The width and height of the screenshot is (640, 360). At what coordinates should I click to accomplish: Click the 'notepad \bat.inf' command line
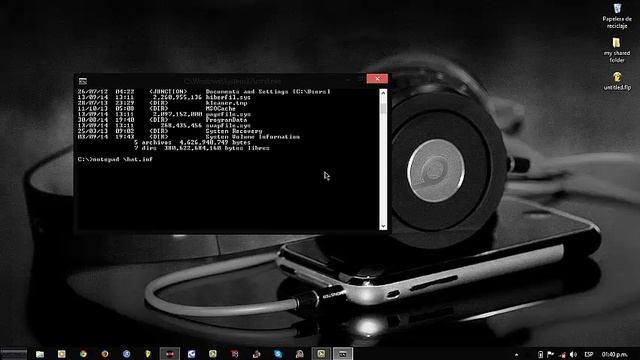pyautogui.click(x=115, y=160)
